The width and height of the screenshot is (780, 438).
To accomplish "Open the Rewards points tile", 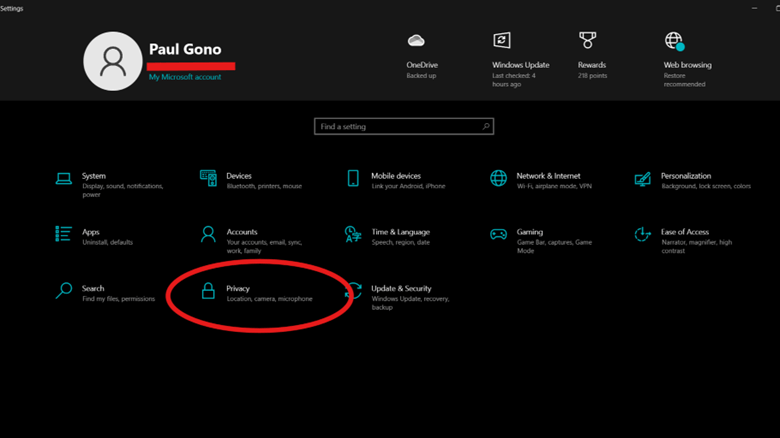I will (592, 58).
